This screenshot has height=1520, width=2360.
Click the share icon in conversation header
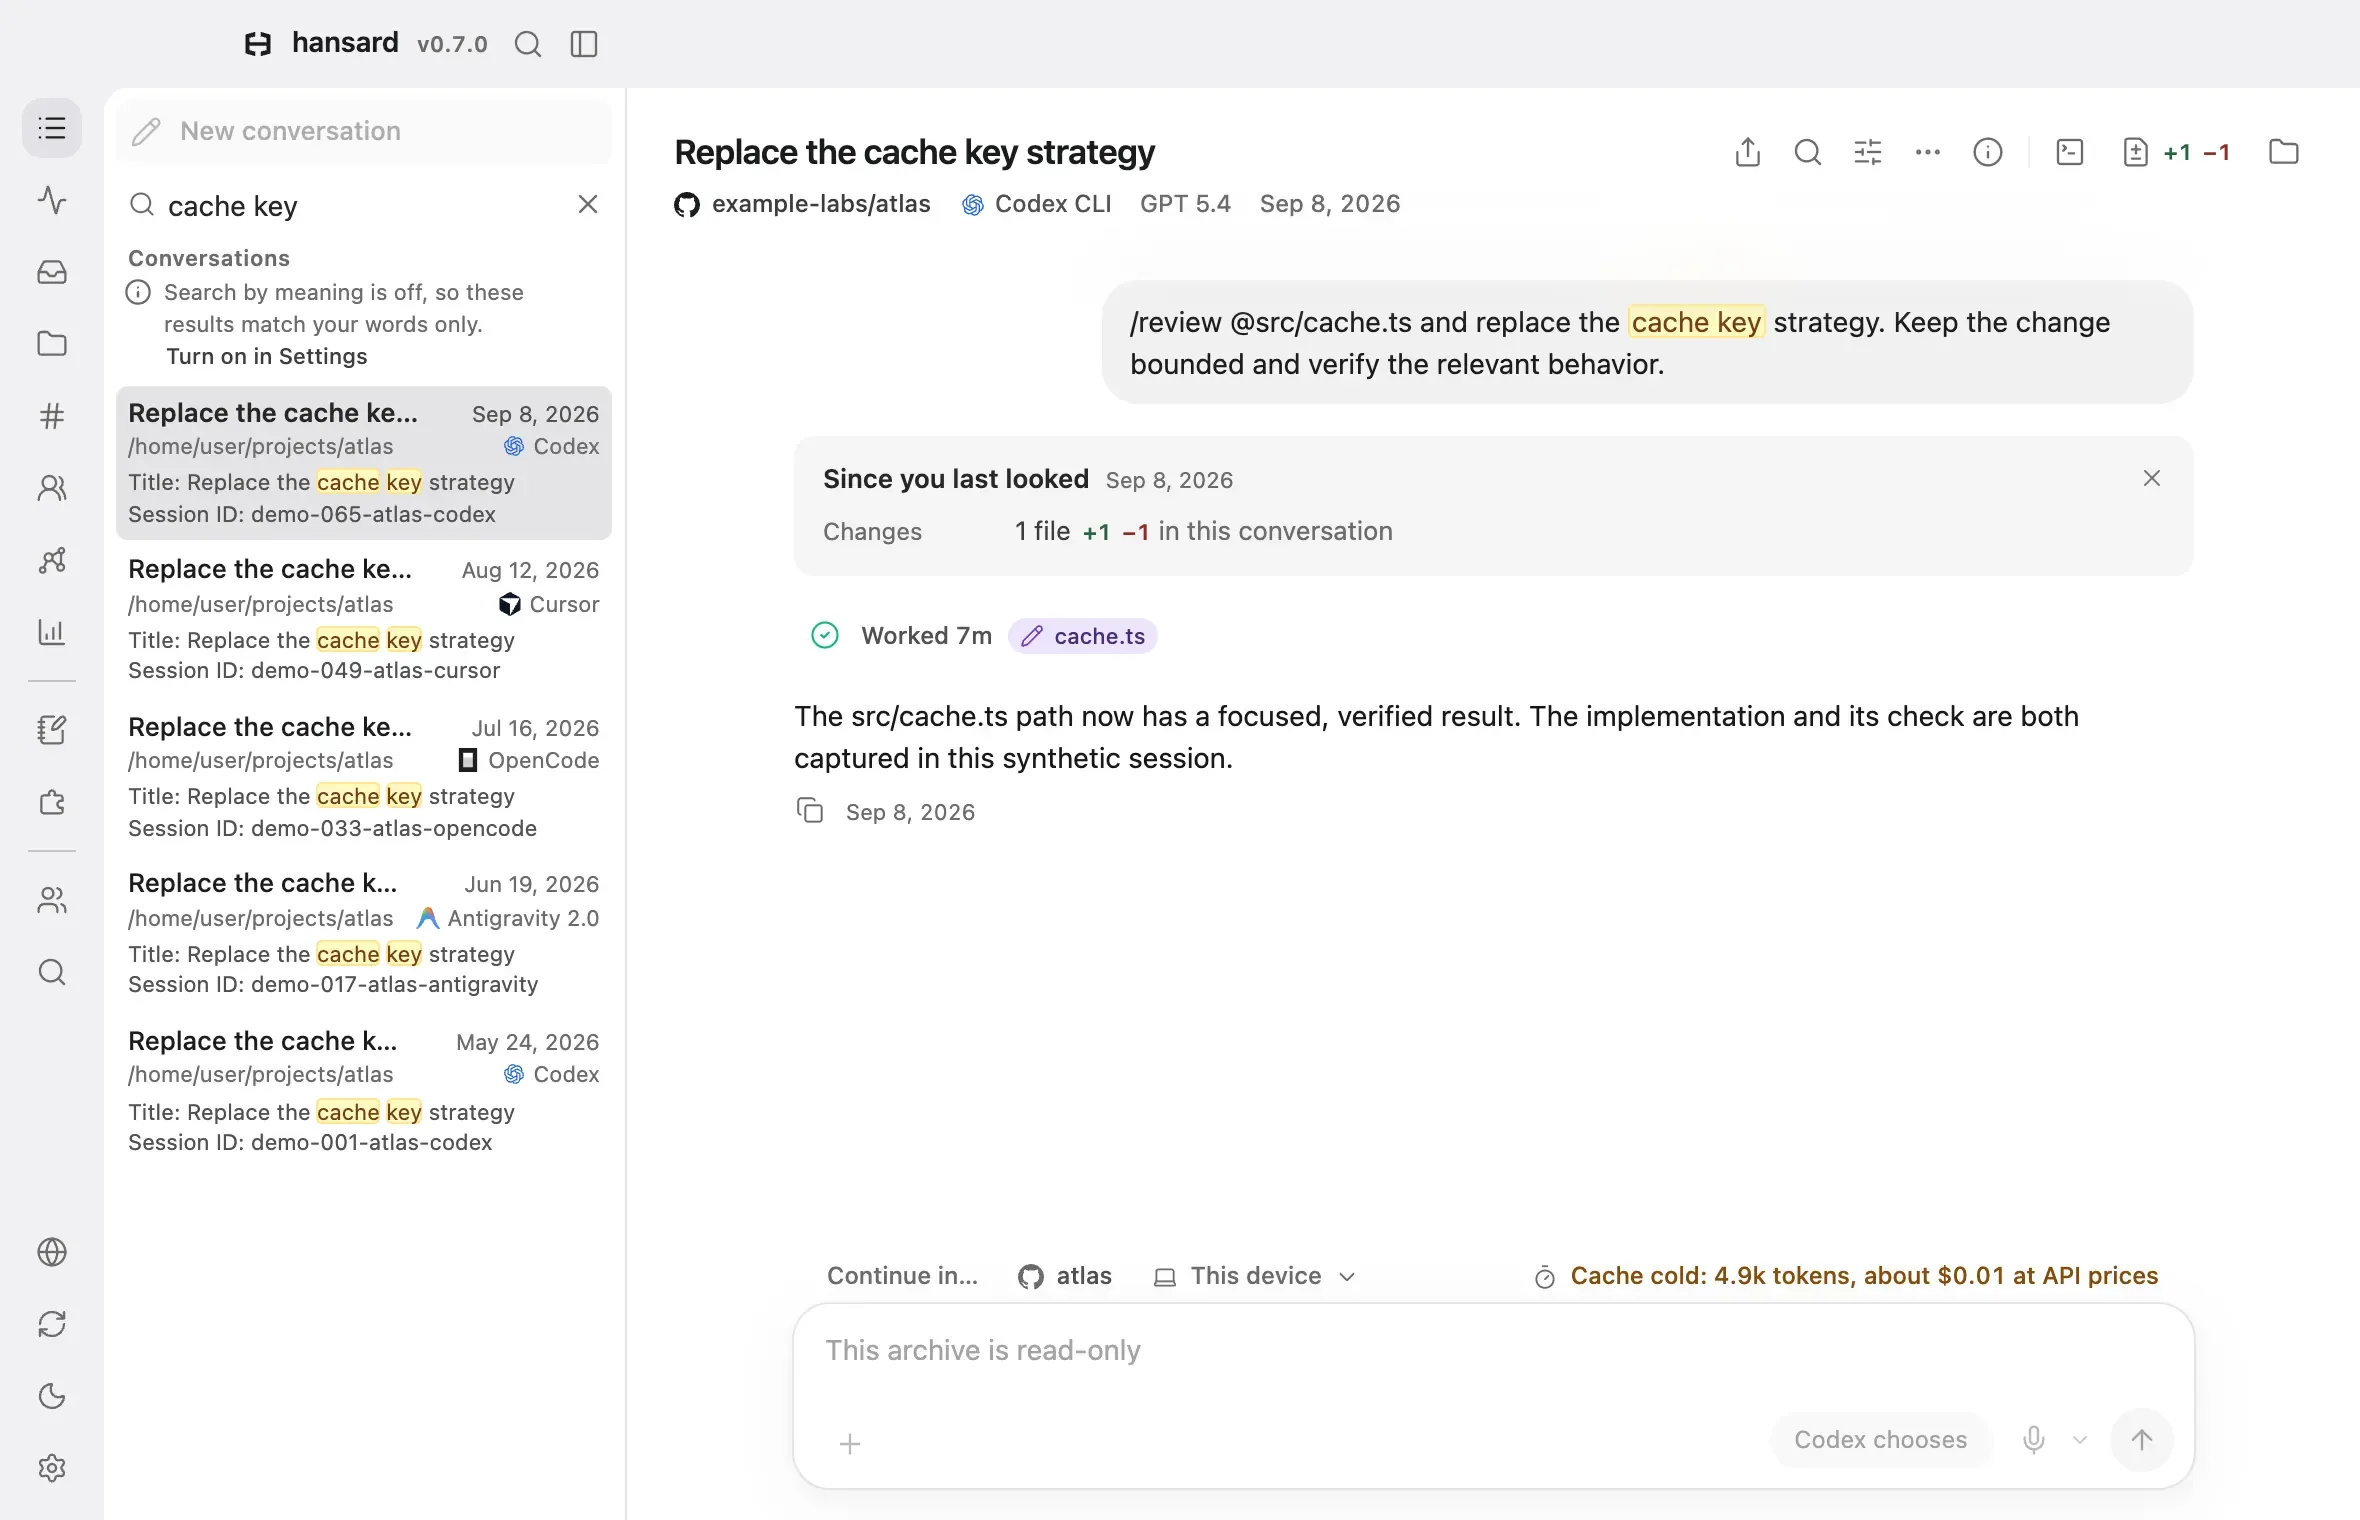[1748, 152]
